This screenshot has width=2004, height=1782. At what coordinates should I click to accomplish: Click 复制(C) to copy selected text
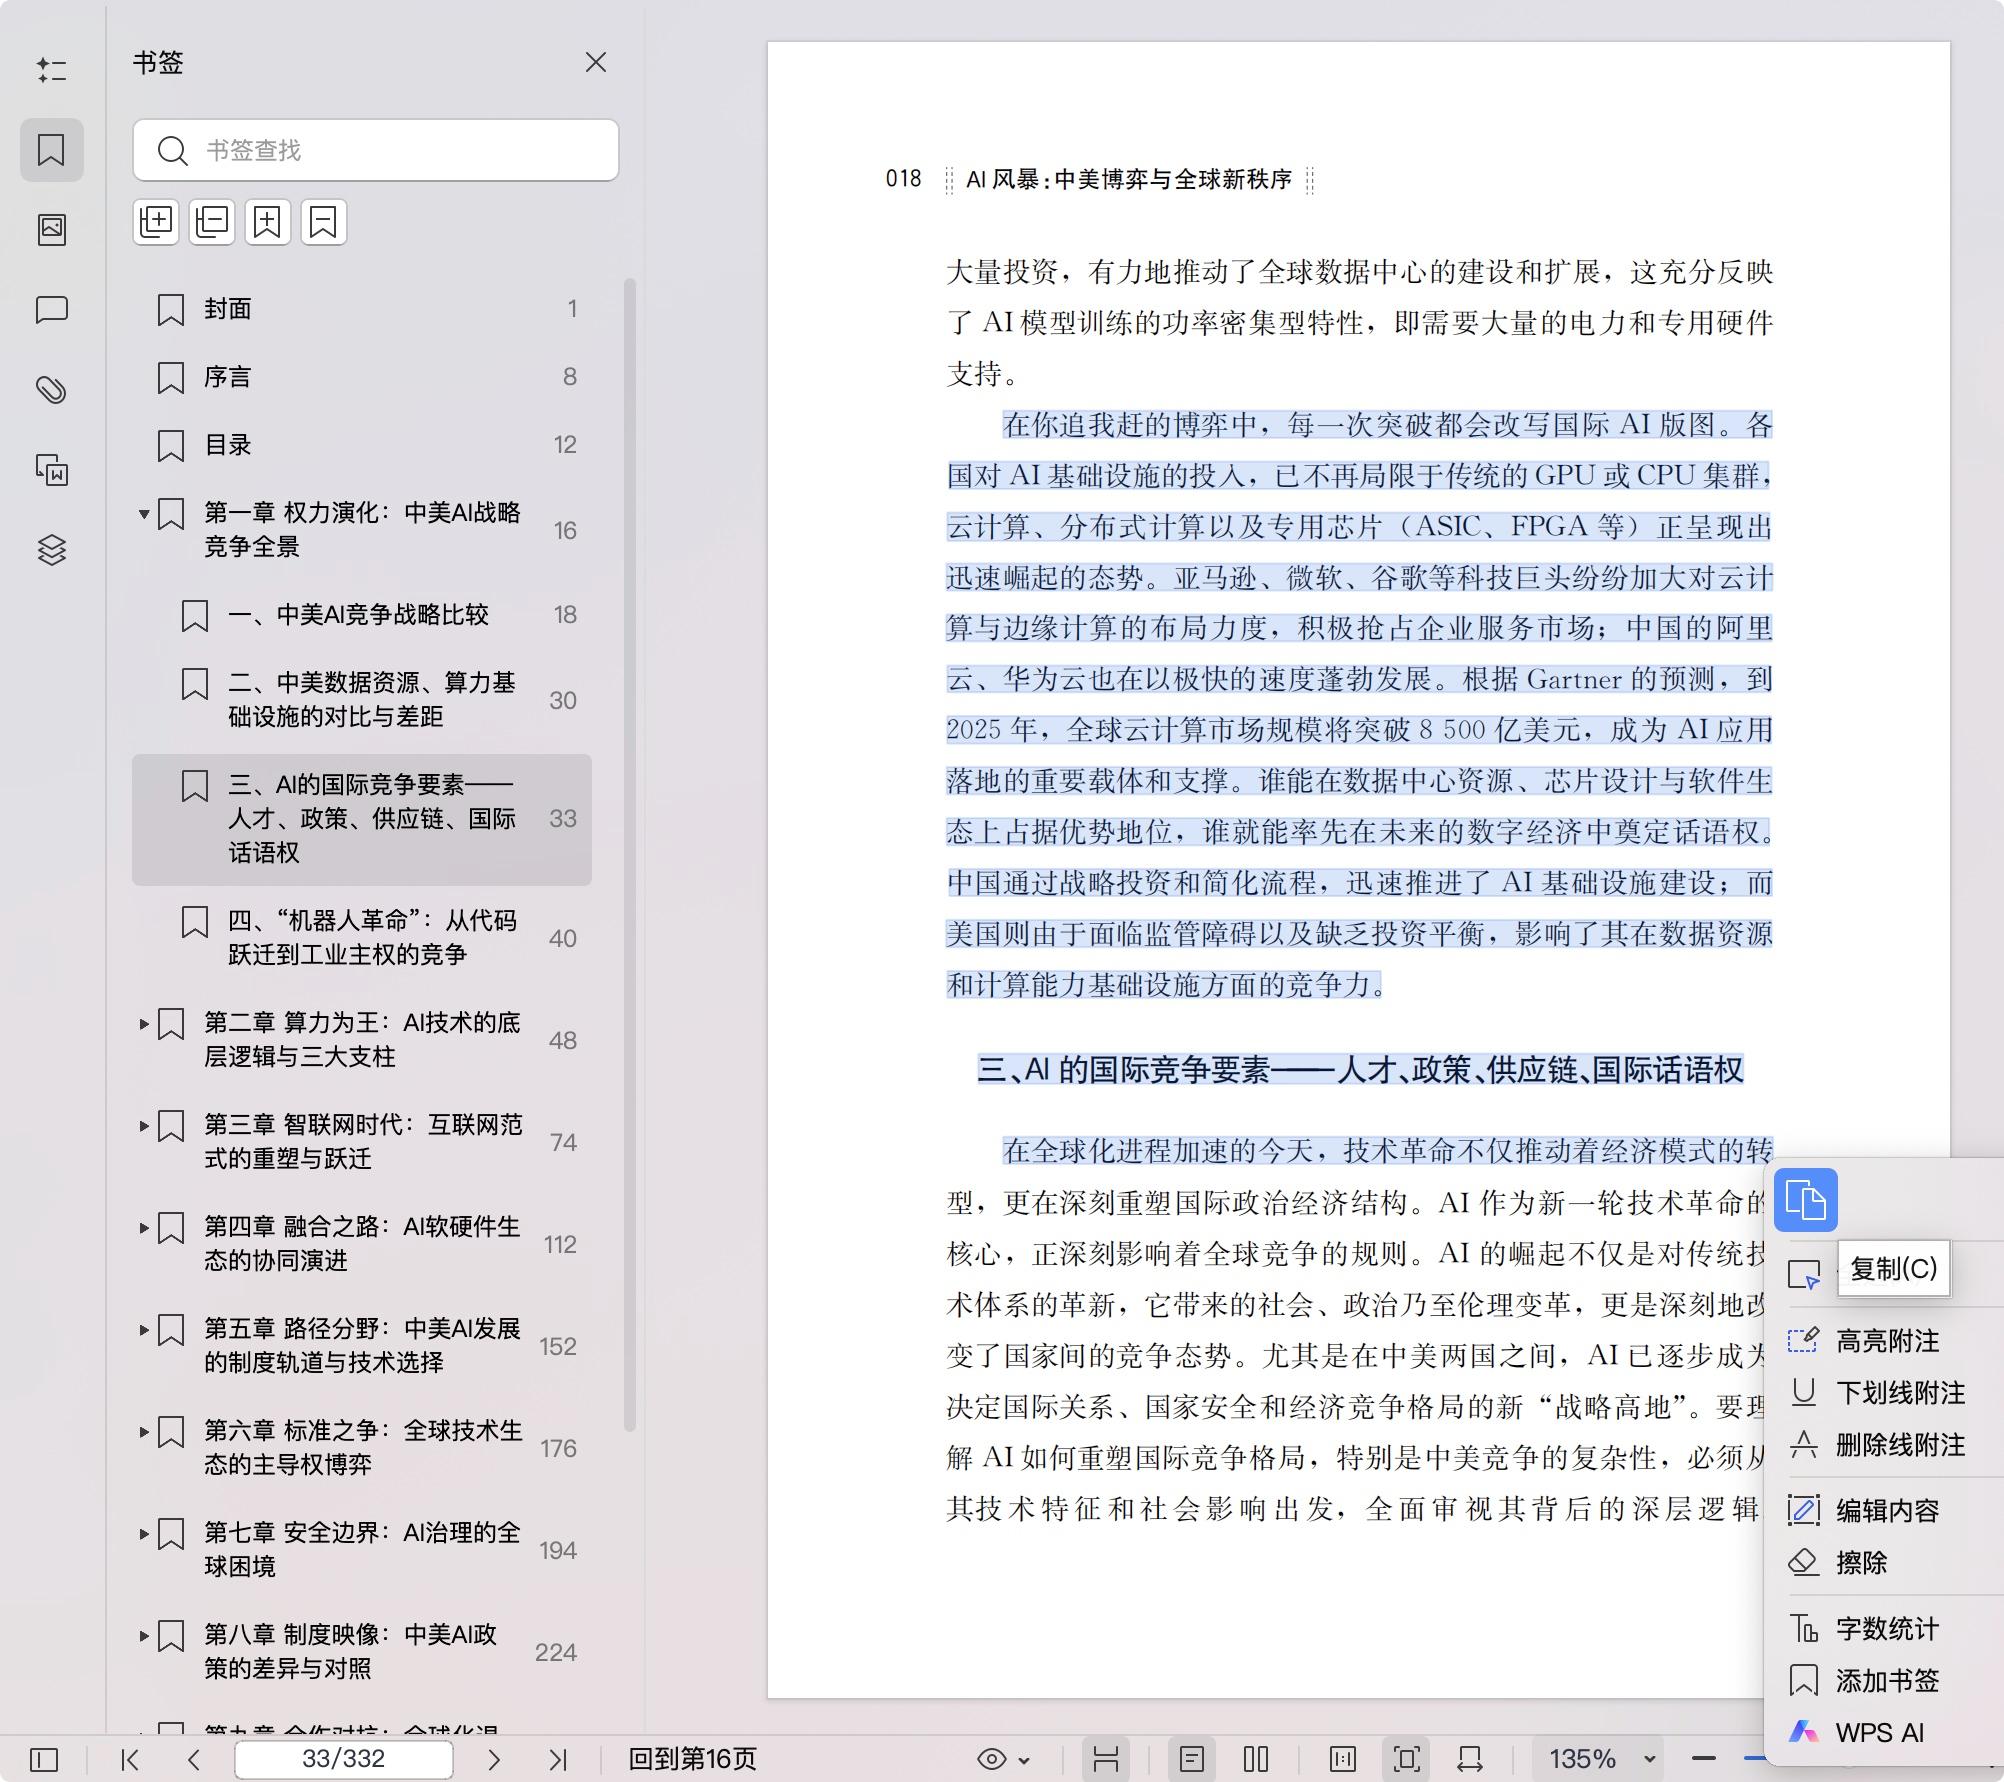[x=1893, y=1269]
